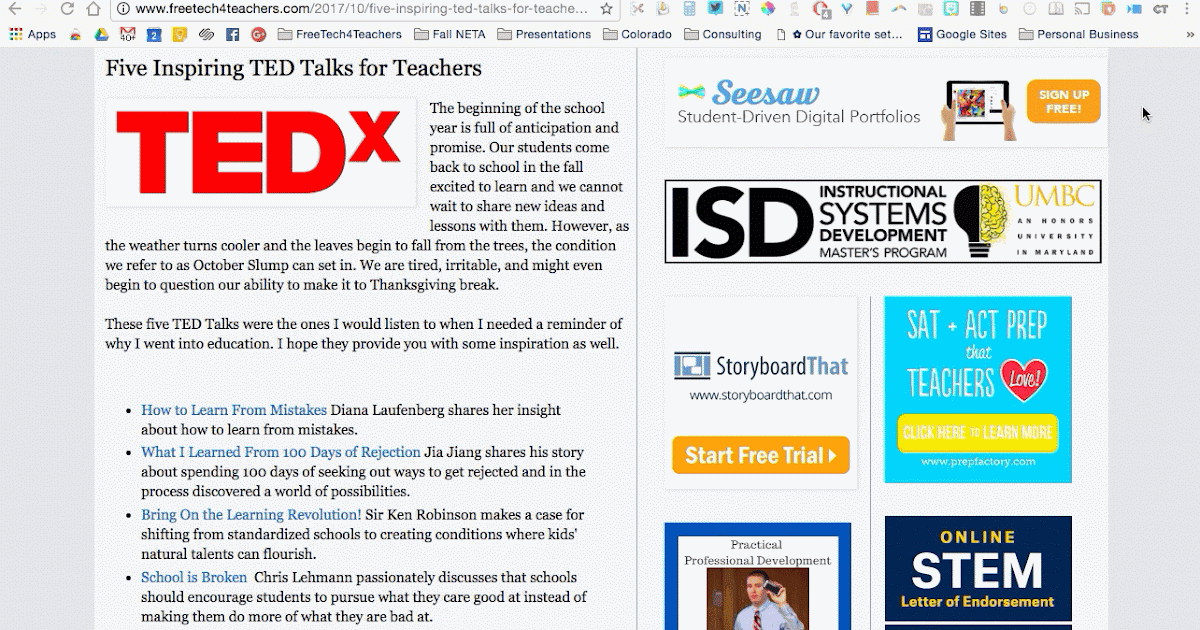Viewport: 1200px width, 630px height.
Task: Expand the FreeTech4Teachers bookmarks folder
Action: 340,34
